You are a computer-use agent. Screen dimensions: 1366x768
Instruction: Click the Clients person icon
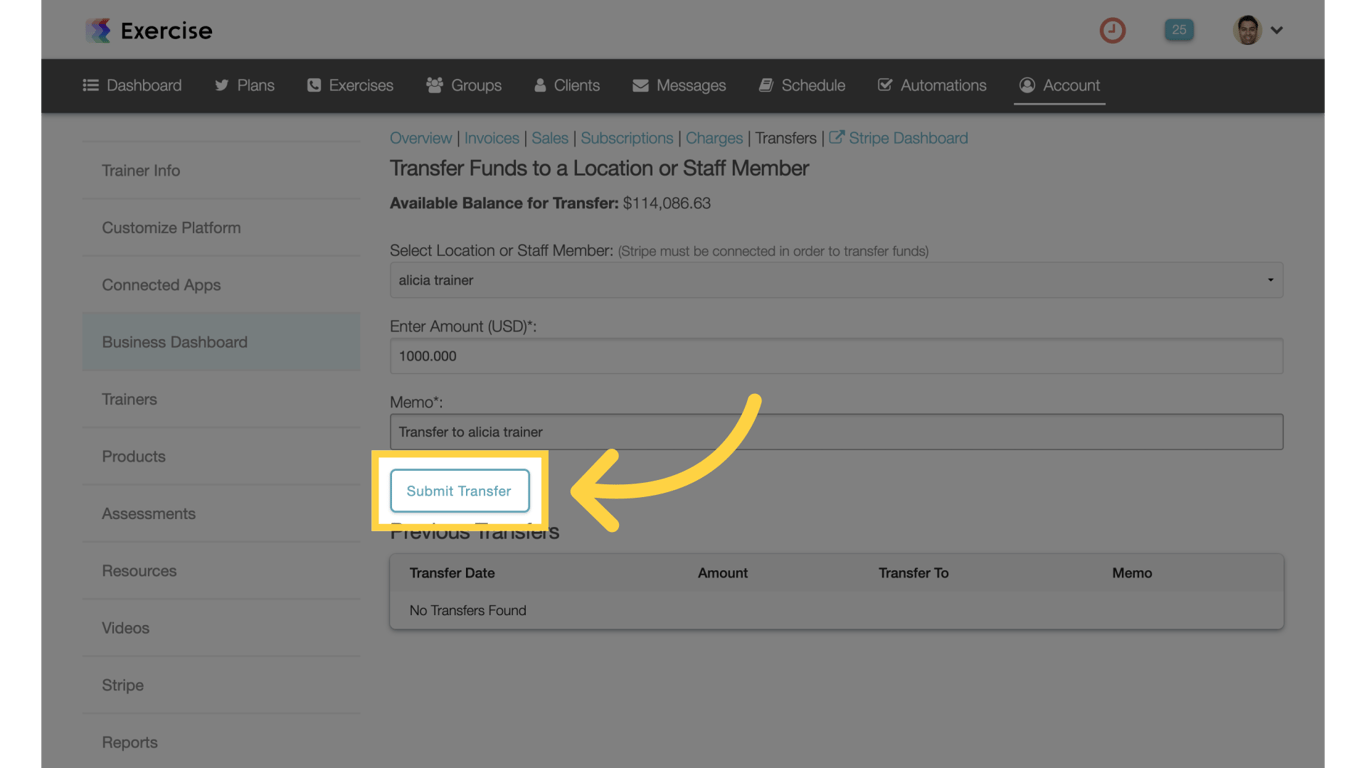pos(539,85)
